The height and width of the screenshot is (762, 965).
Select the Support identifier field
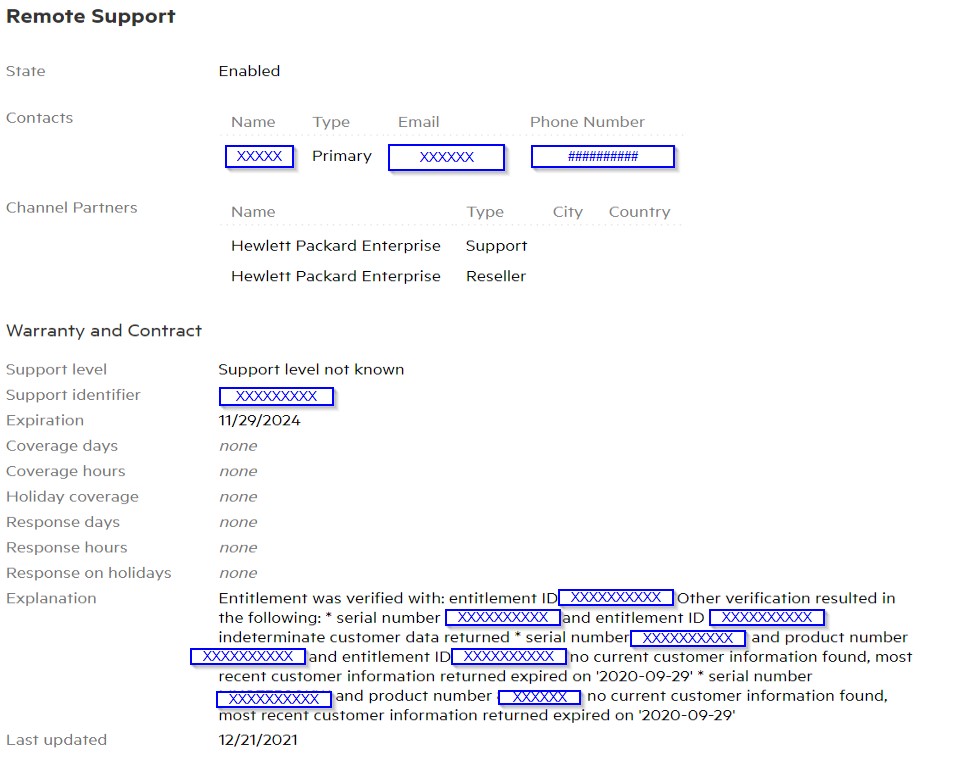[277, 396]
